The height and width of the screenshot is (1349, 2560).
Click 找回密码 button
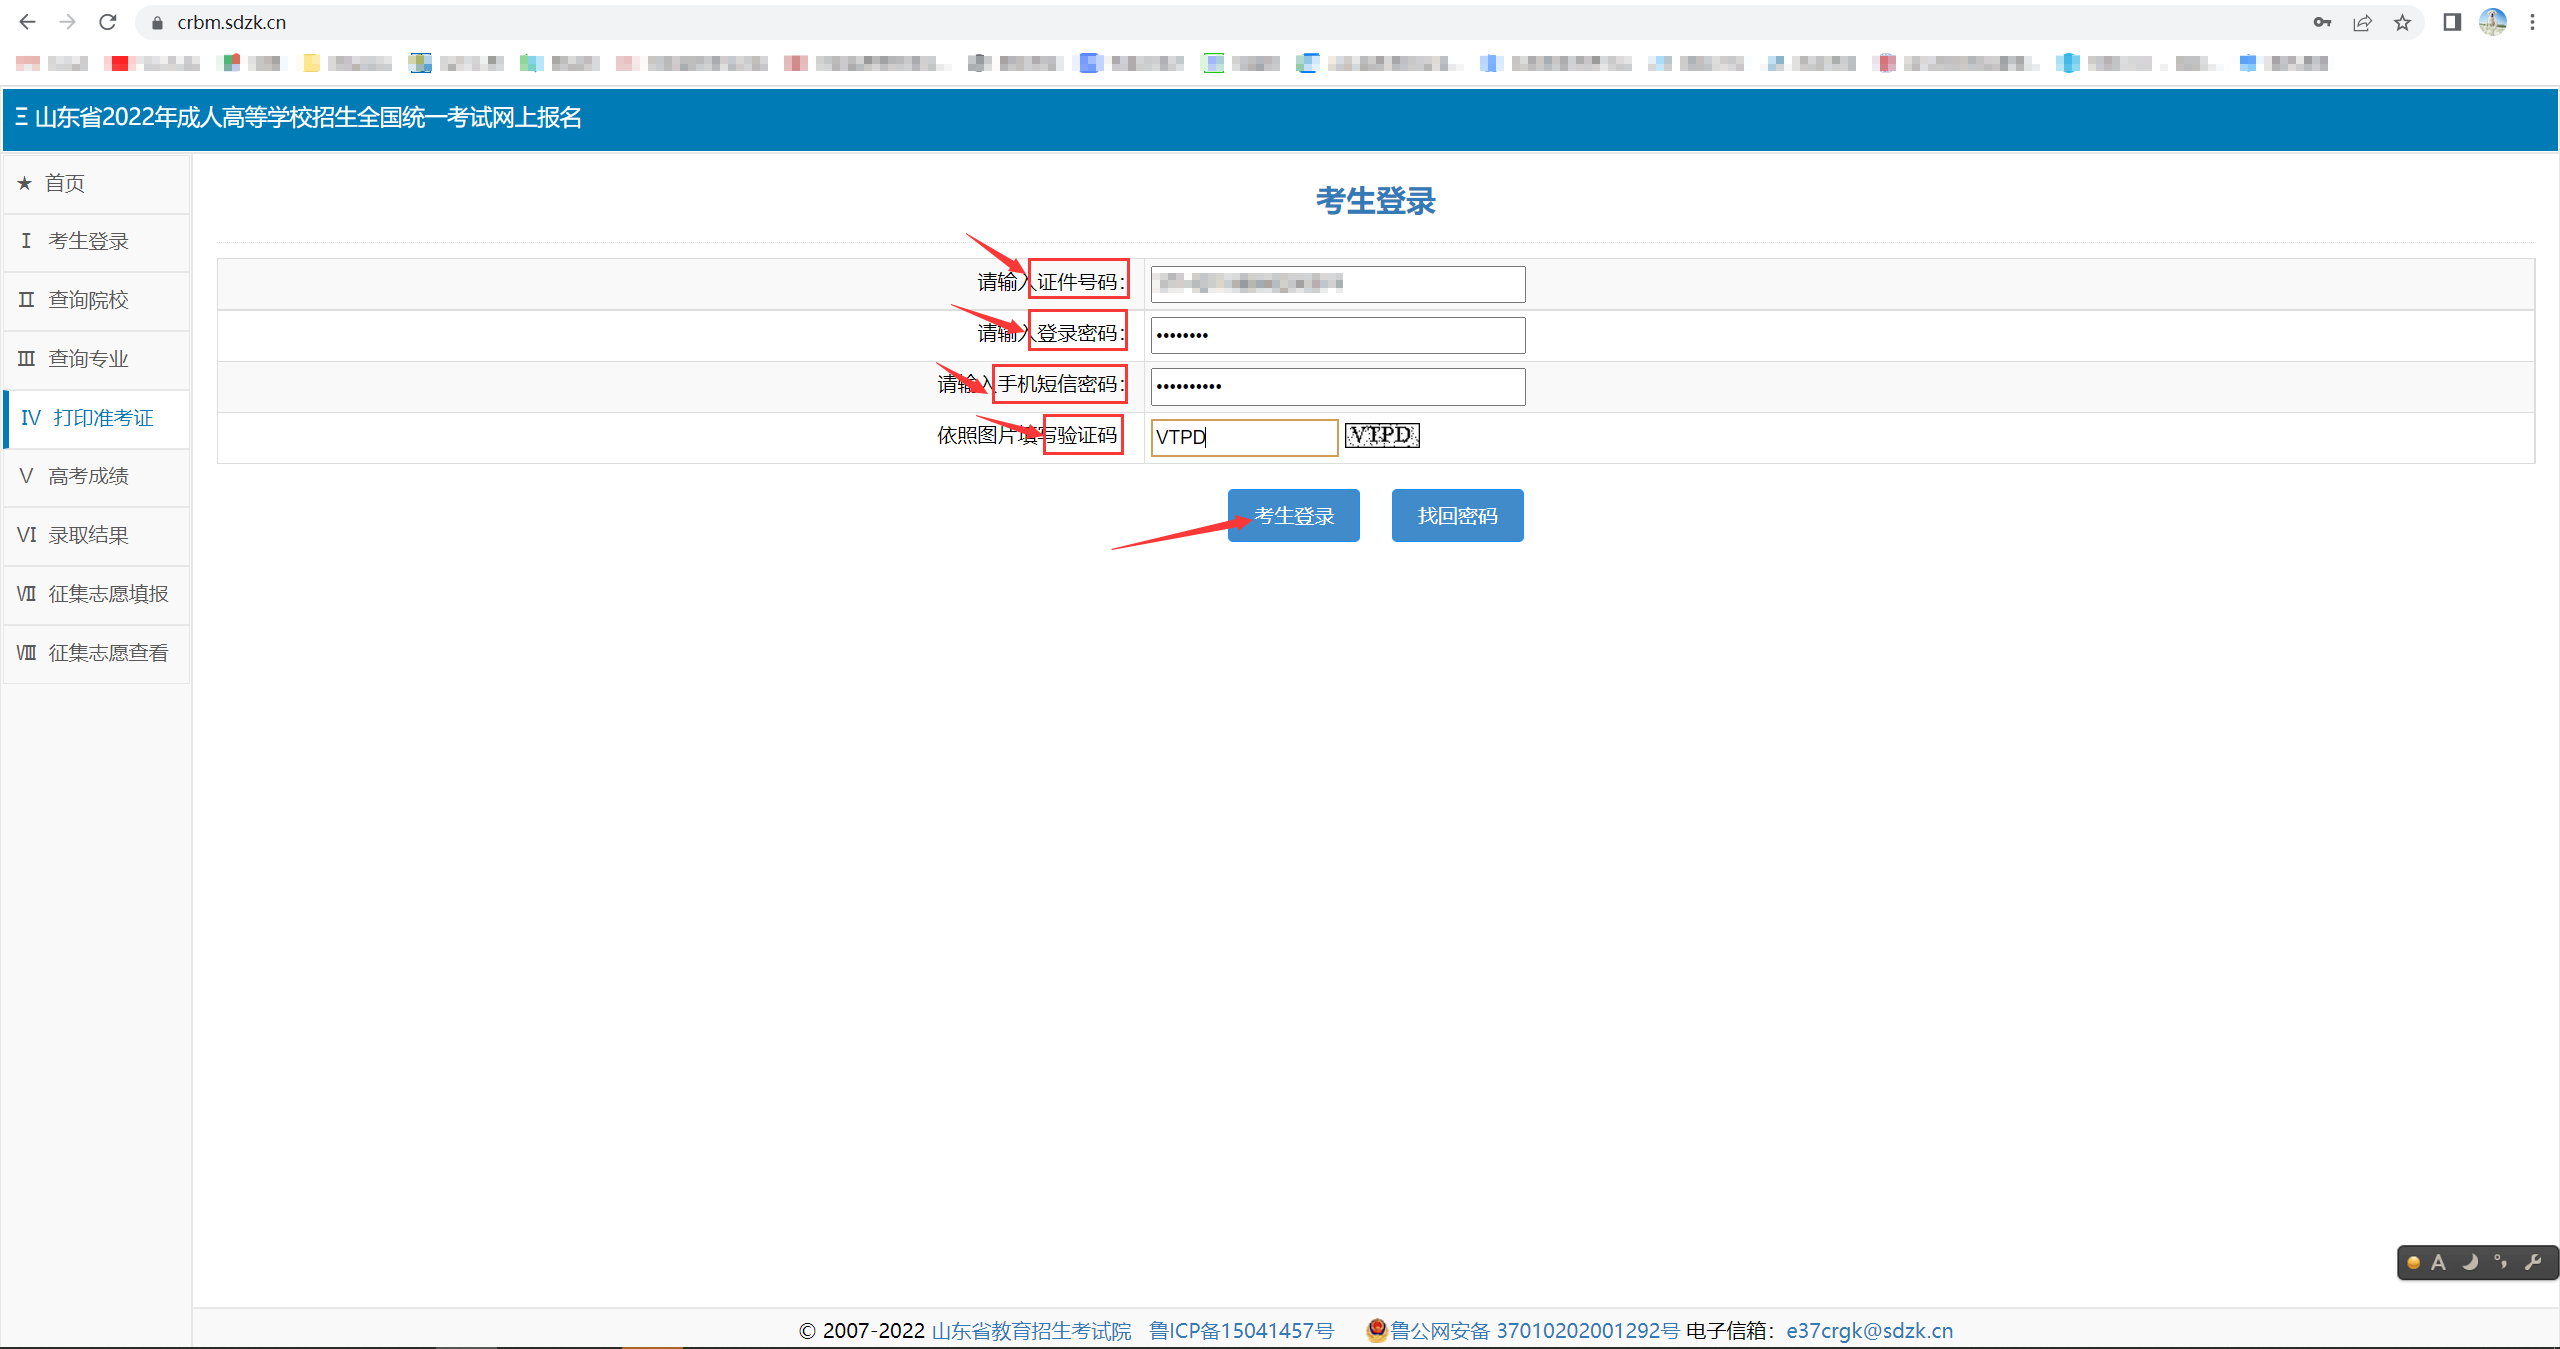(x=1457, y=516)
